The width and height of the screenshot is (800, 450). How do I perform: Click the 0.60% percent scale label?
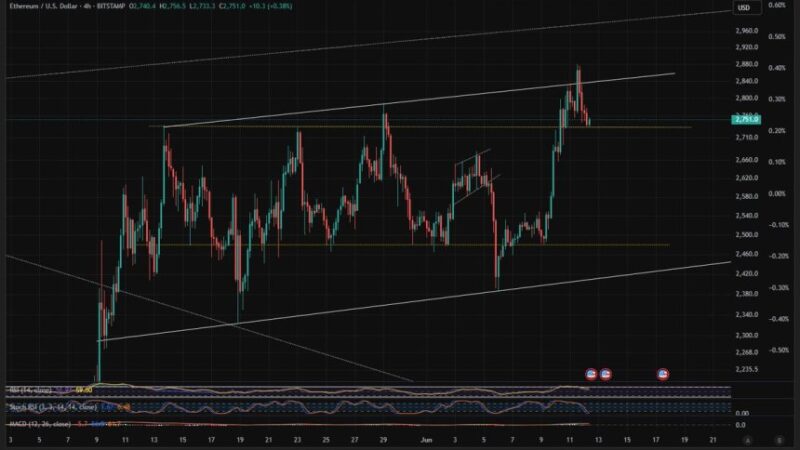(x=777, y=5)
